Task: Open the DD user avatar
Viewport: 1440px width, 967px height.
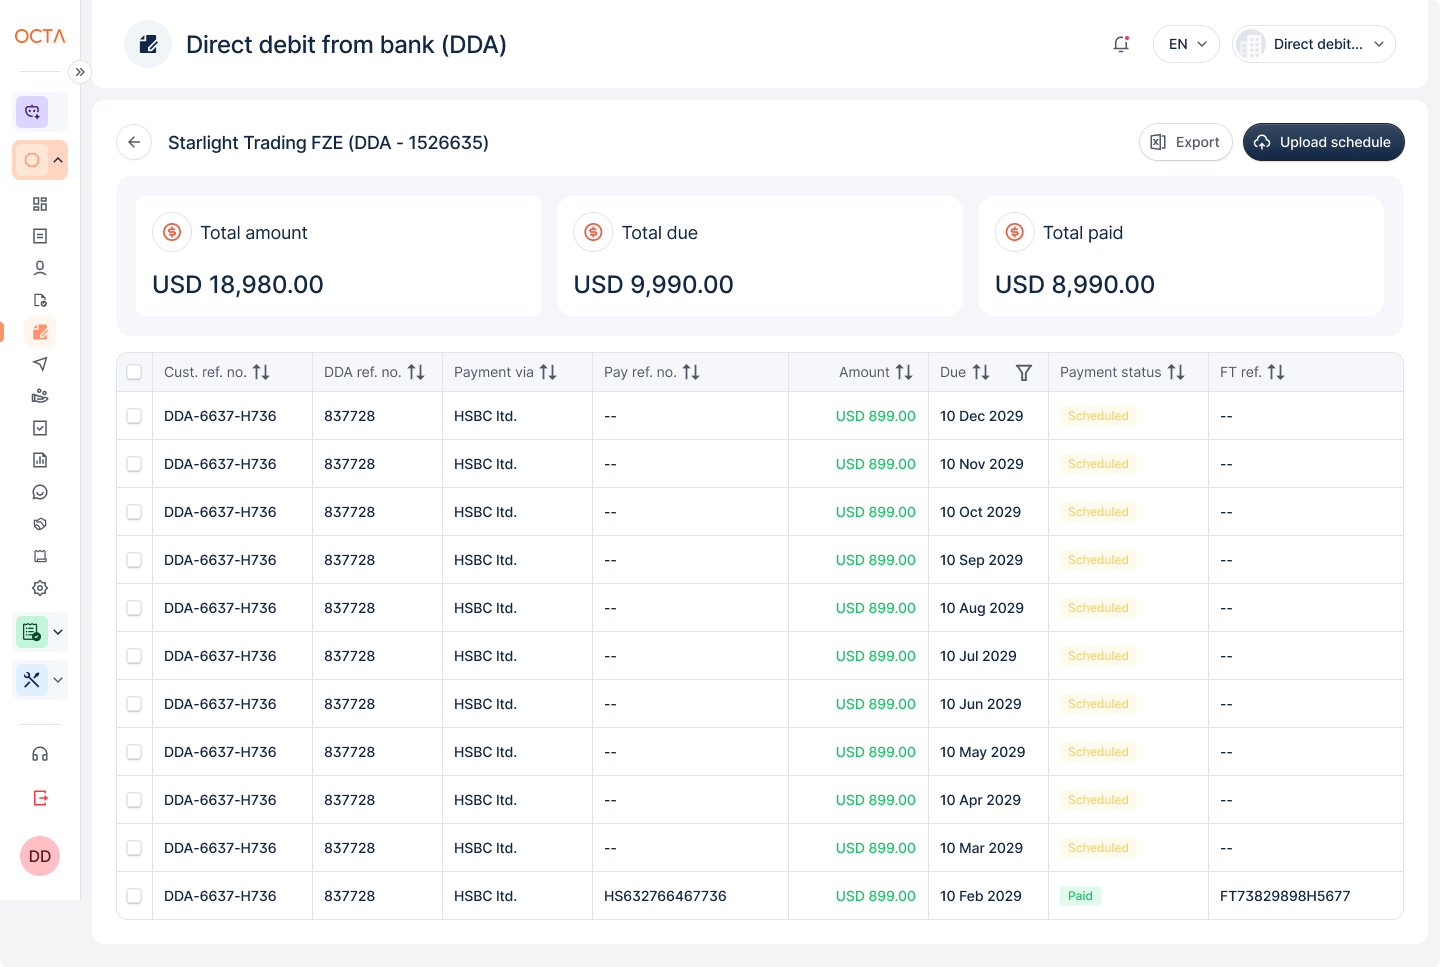Action: click(x=40, y=856)
